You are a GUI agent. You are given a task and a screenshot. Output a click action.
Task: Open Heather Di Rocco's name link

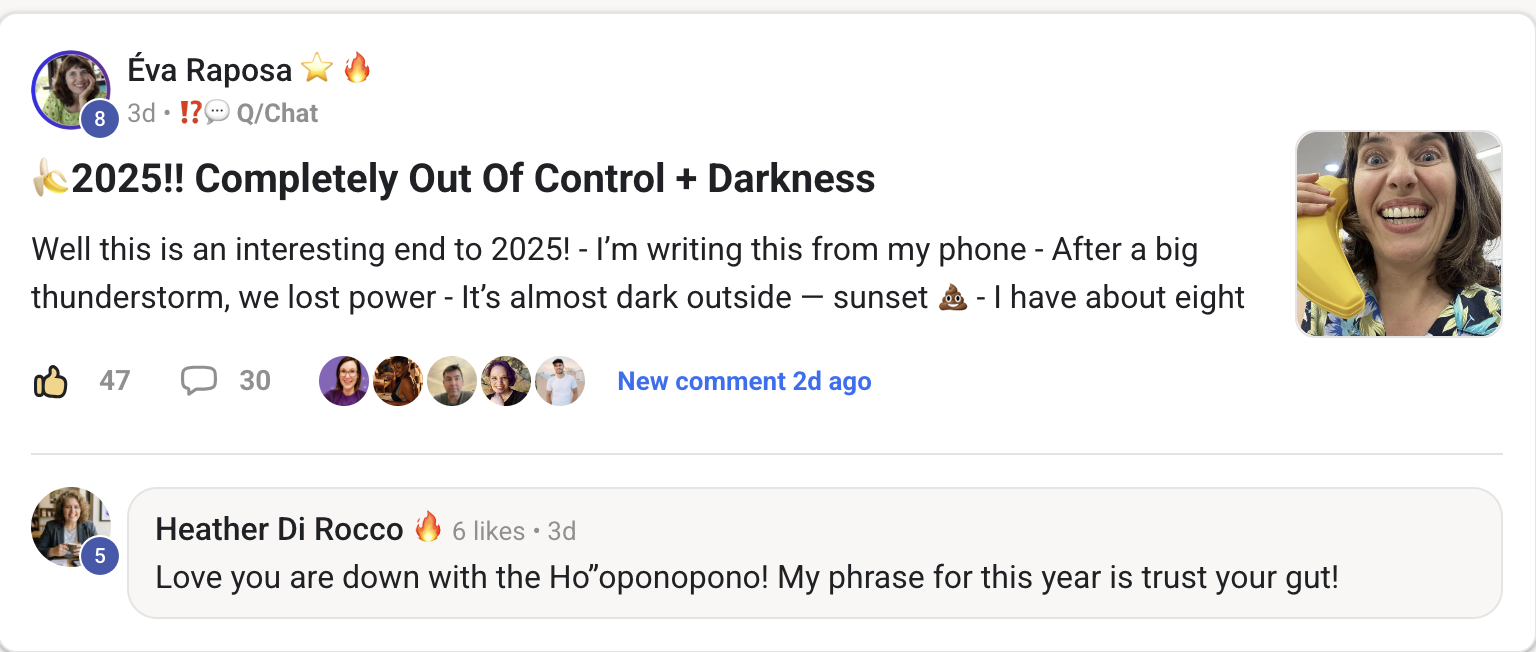(x=279, y=529)
